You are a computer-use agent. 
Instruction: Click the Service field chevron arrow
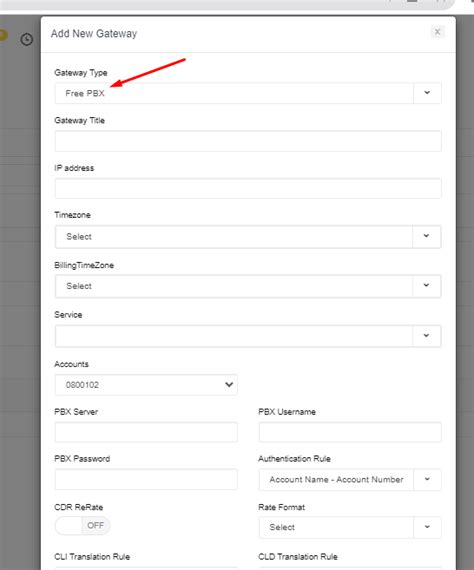click(x=426, y=335)
